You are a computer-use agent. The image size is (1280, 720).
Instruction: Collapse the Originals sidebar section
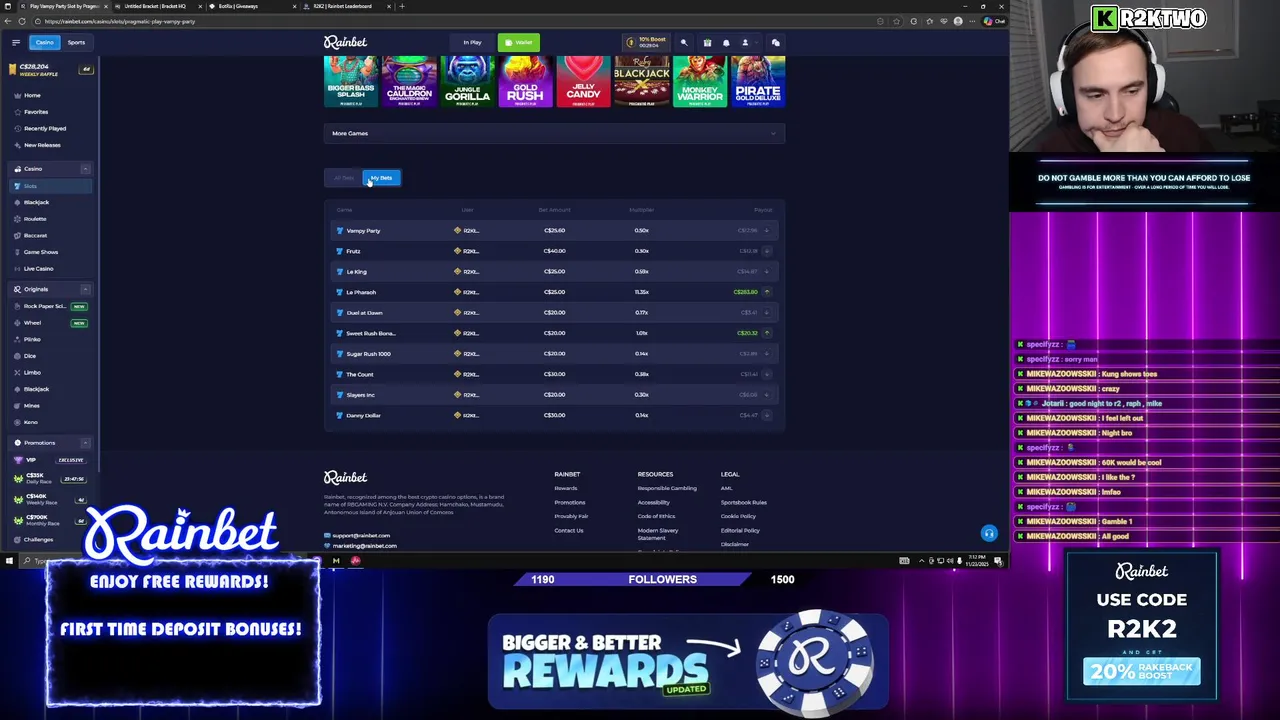coord(85,289)
